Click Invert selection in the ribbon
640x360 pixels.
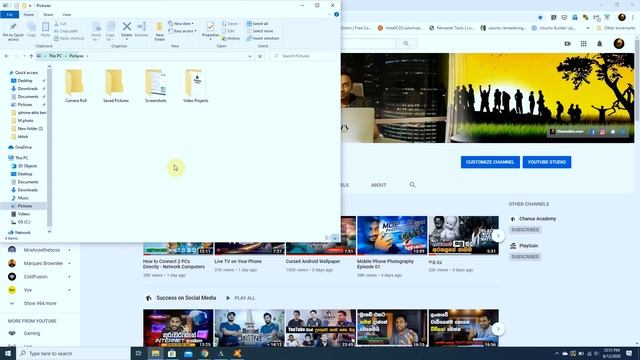[x=263, y=38]
